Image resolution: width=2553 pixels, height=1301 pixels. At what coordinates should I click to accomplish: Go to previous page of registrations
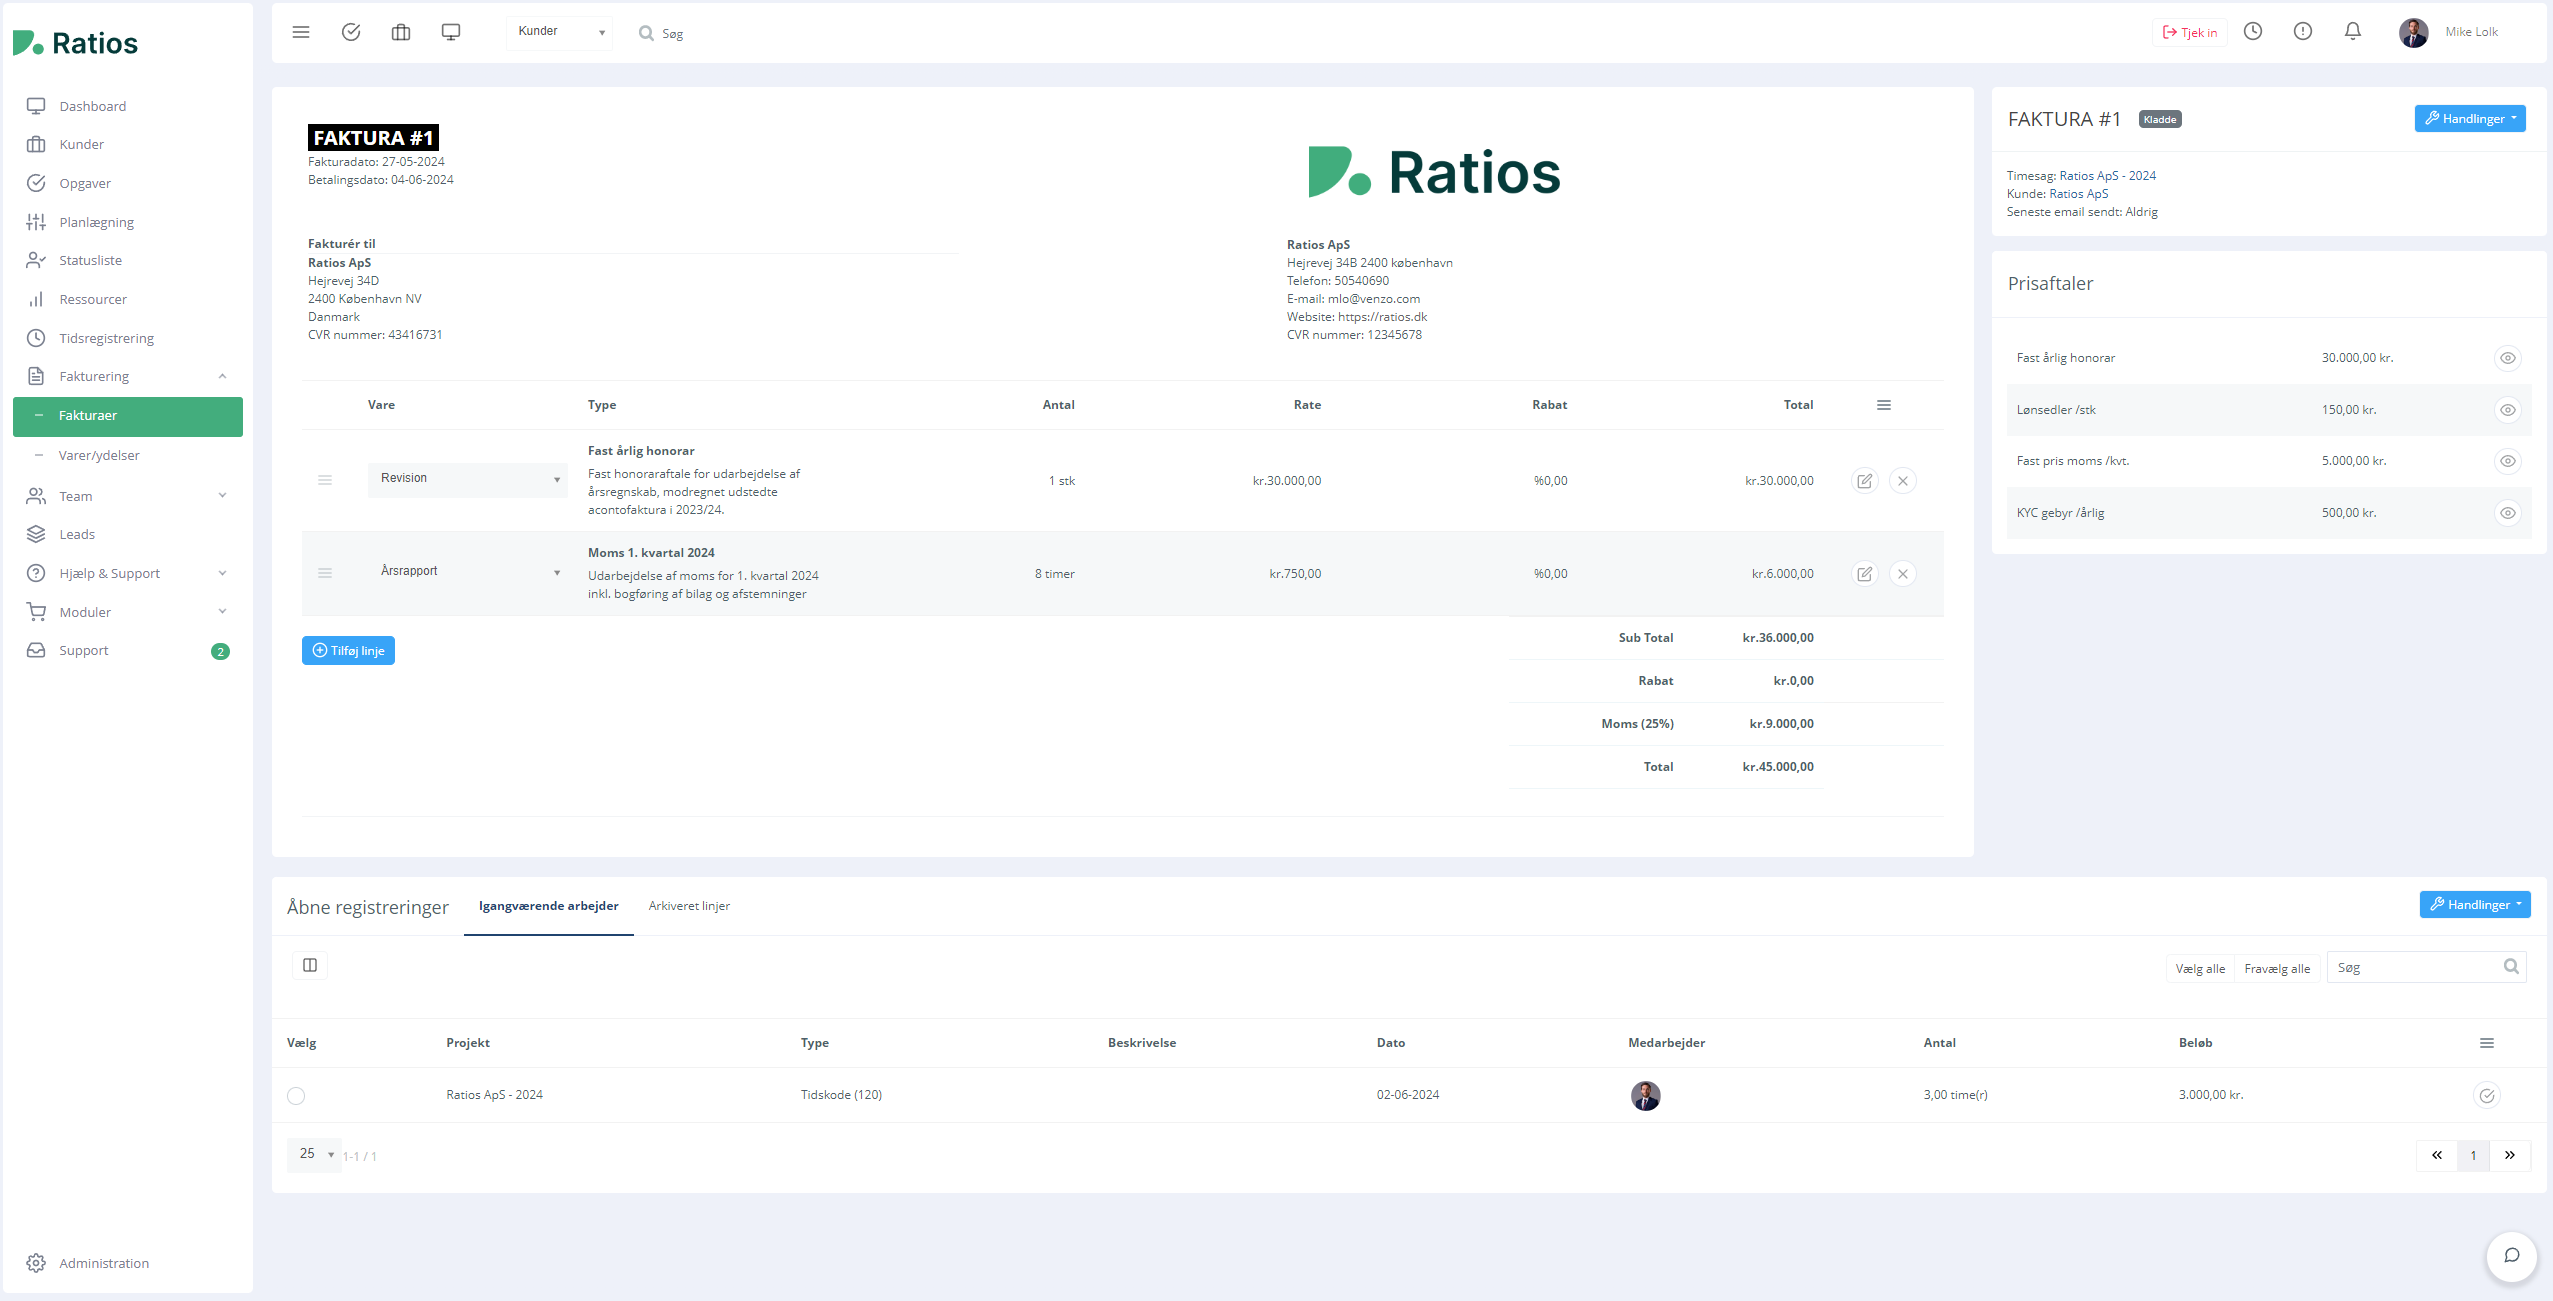[2437, 1155]
